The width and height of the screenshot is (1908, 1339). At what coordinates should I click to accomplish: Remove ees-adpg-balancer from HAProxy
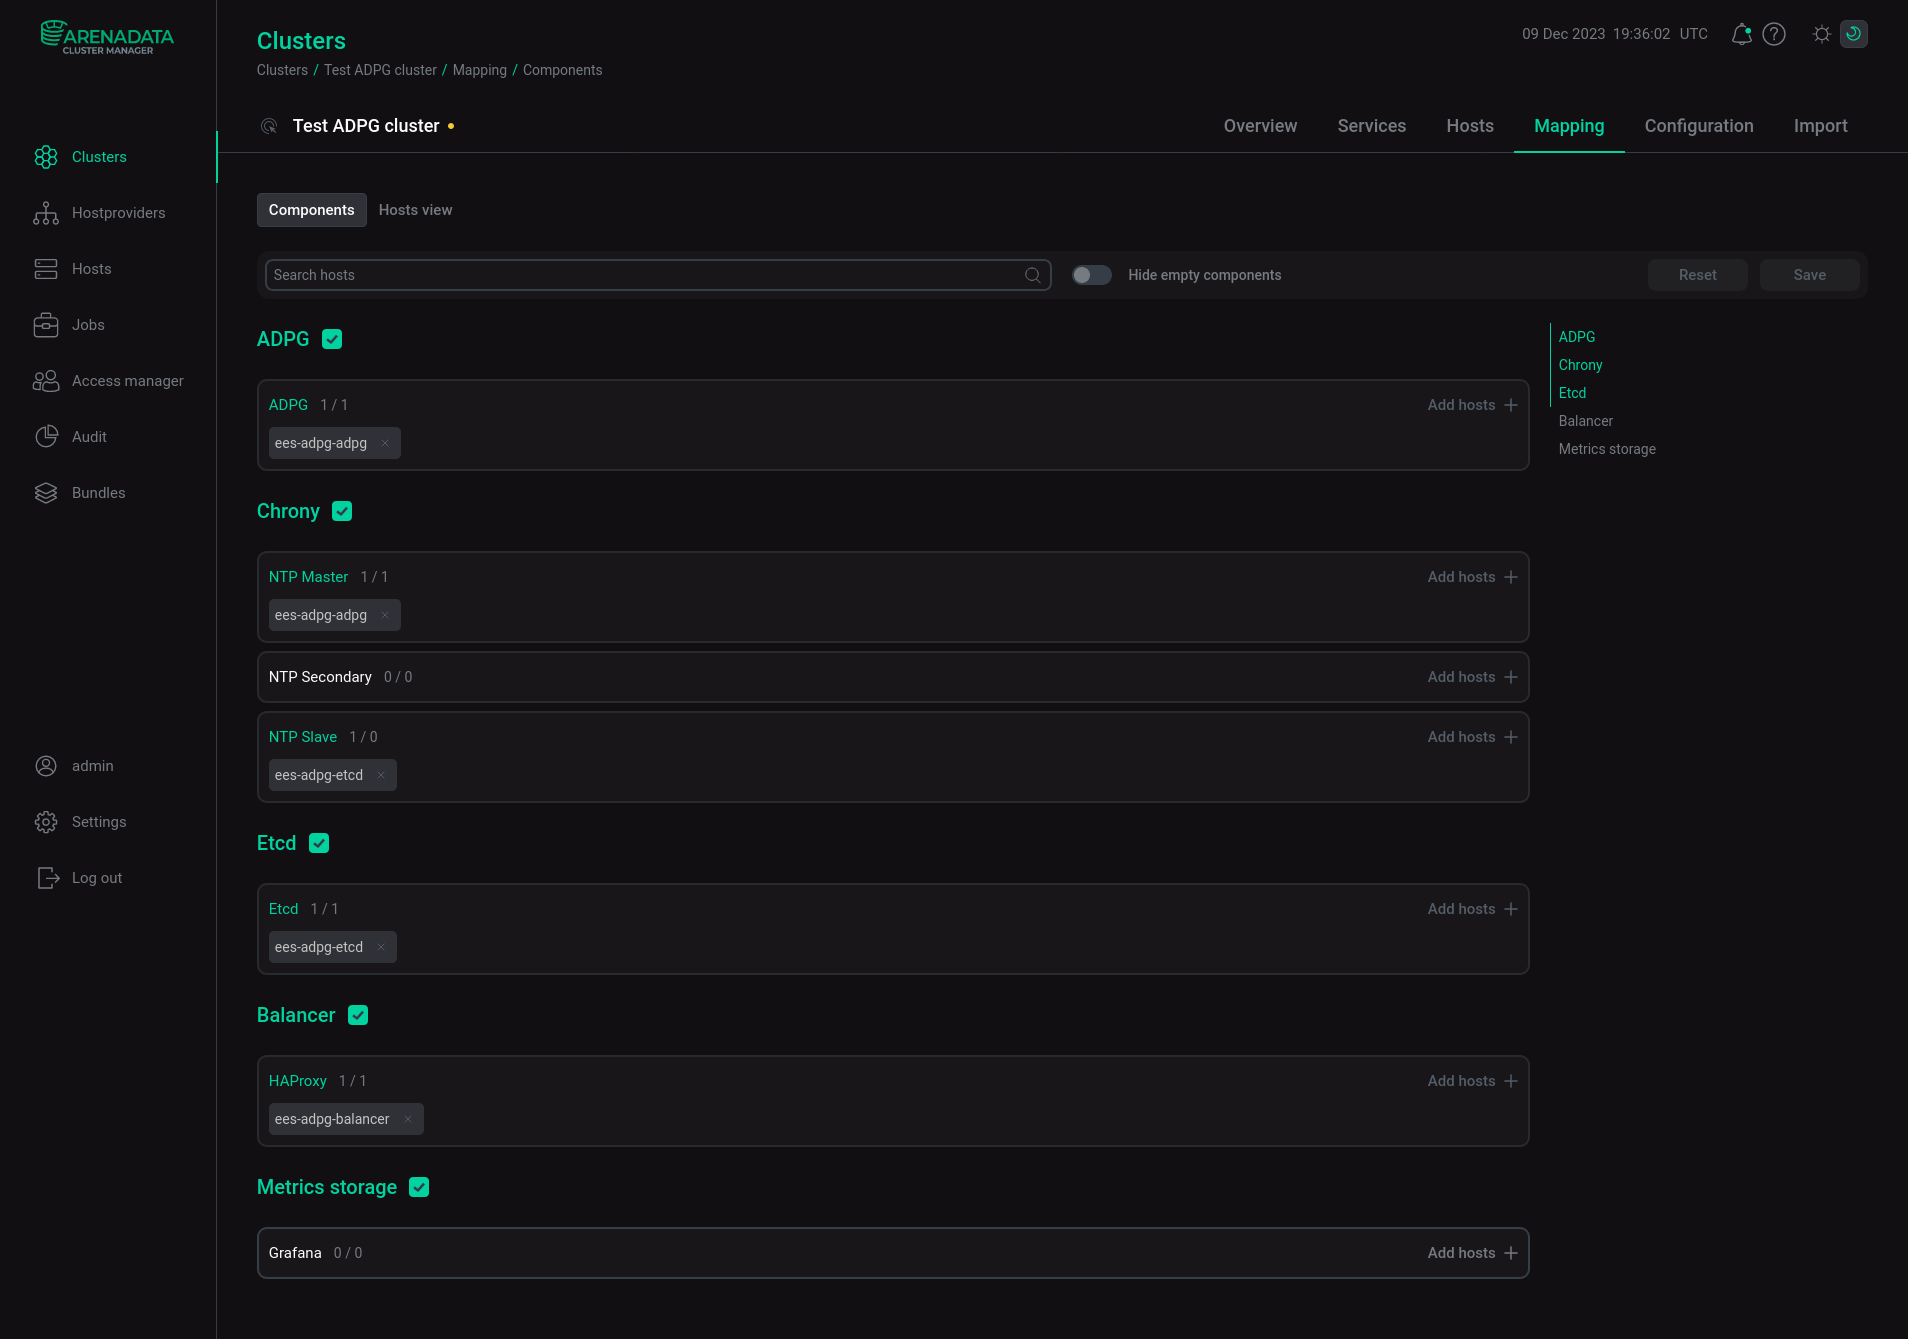(x=408, y=1119)
